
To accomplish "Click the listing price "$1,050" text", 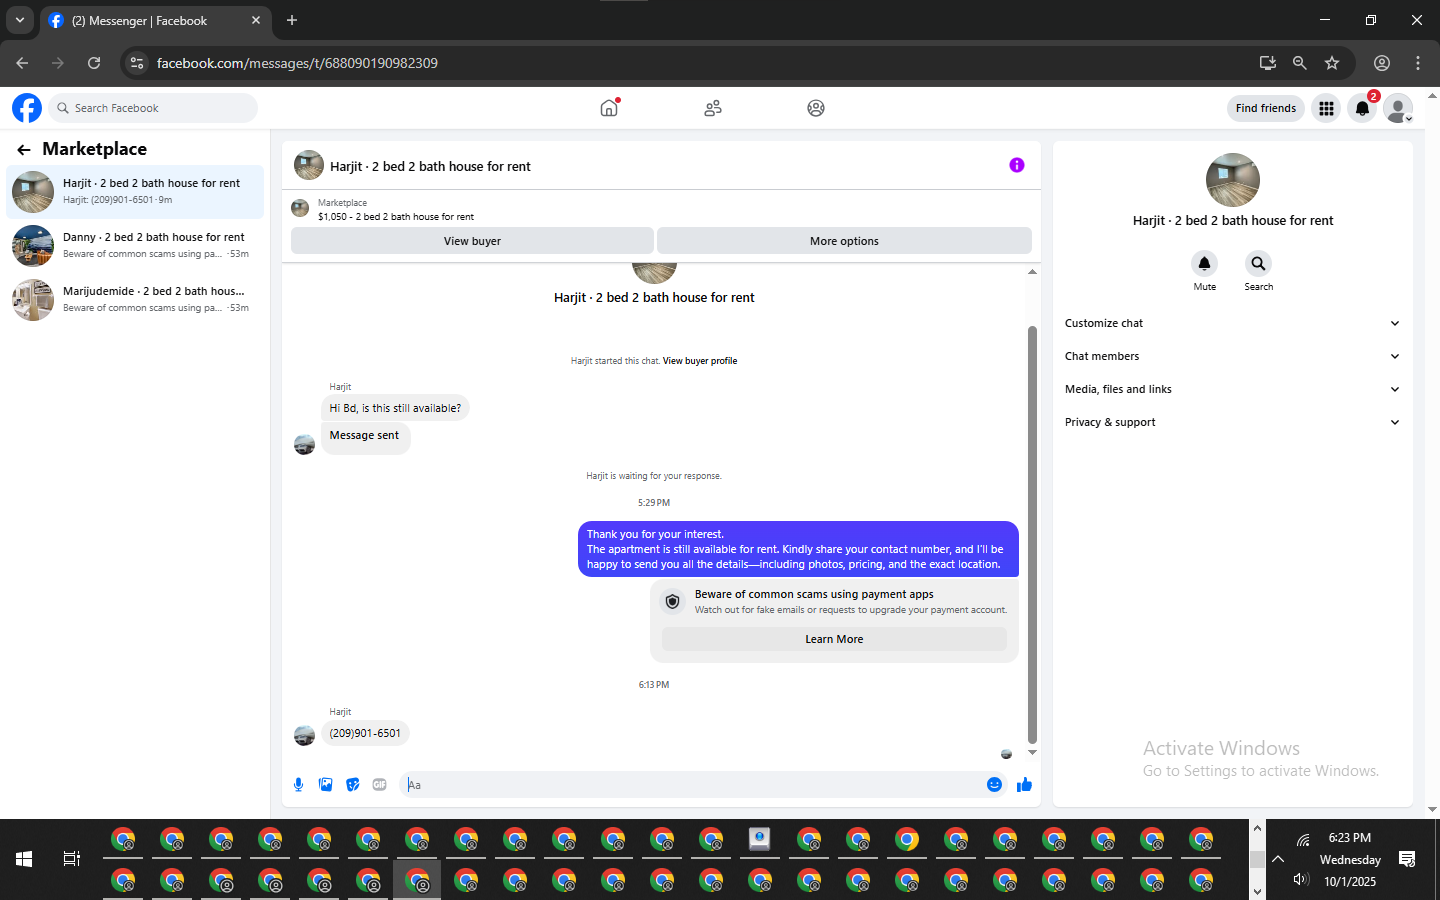I will tap(333, 217).
